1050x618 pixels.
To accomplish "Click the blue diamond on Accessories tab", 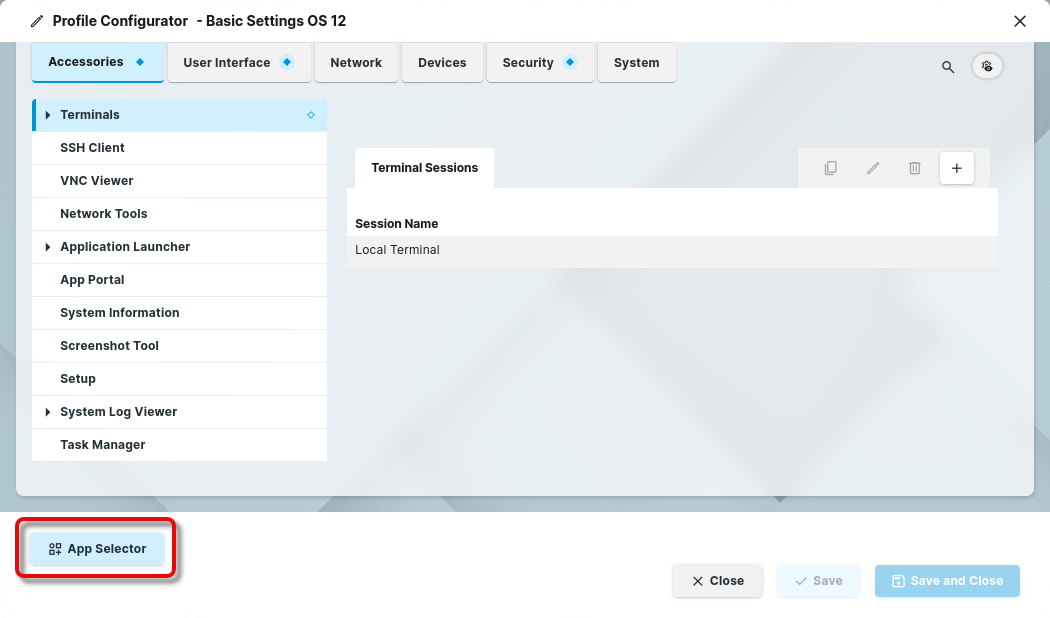I will pyautogui.click(x=140, y=62).
